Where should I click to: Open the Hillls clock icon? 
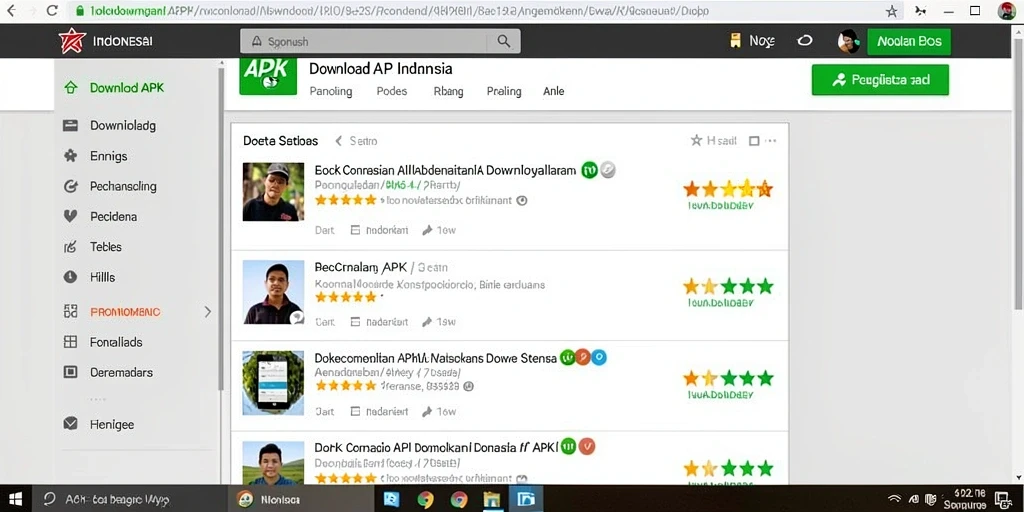71,277
